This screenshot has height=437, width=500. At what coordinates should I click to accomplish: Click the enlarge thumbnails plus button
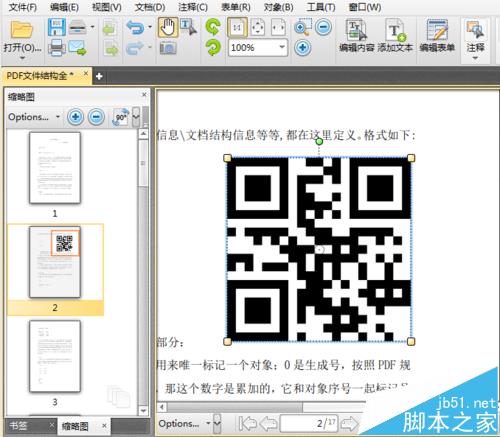pos(75,117)
